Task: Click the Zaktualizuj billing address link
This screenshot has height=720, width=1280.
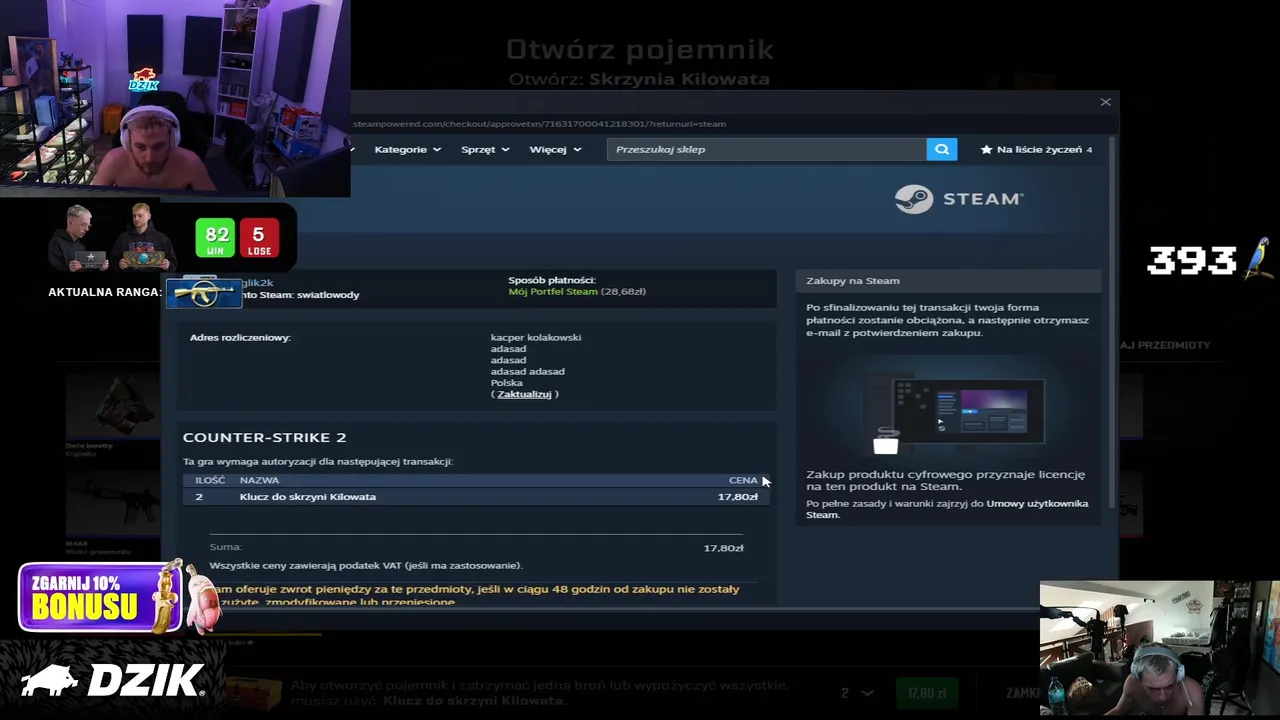Action: point(524,394)
